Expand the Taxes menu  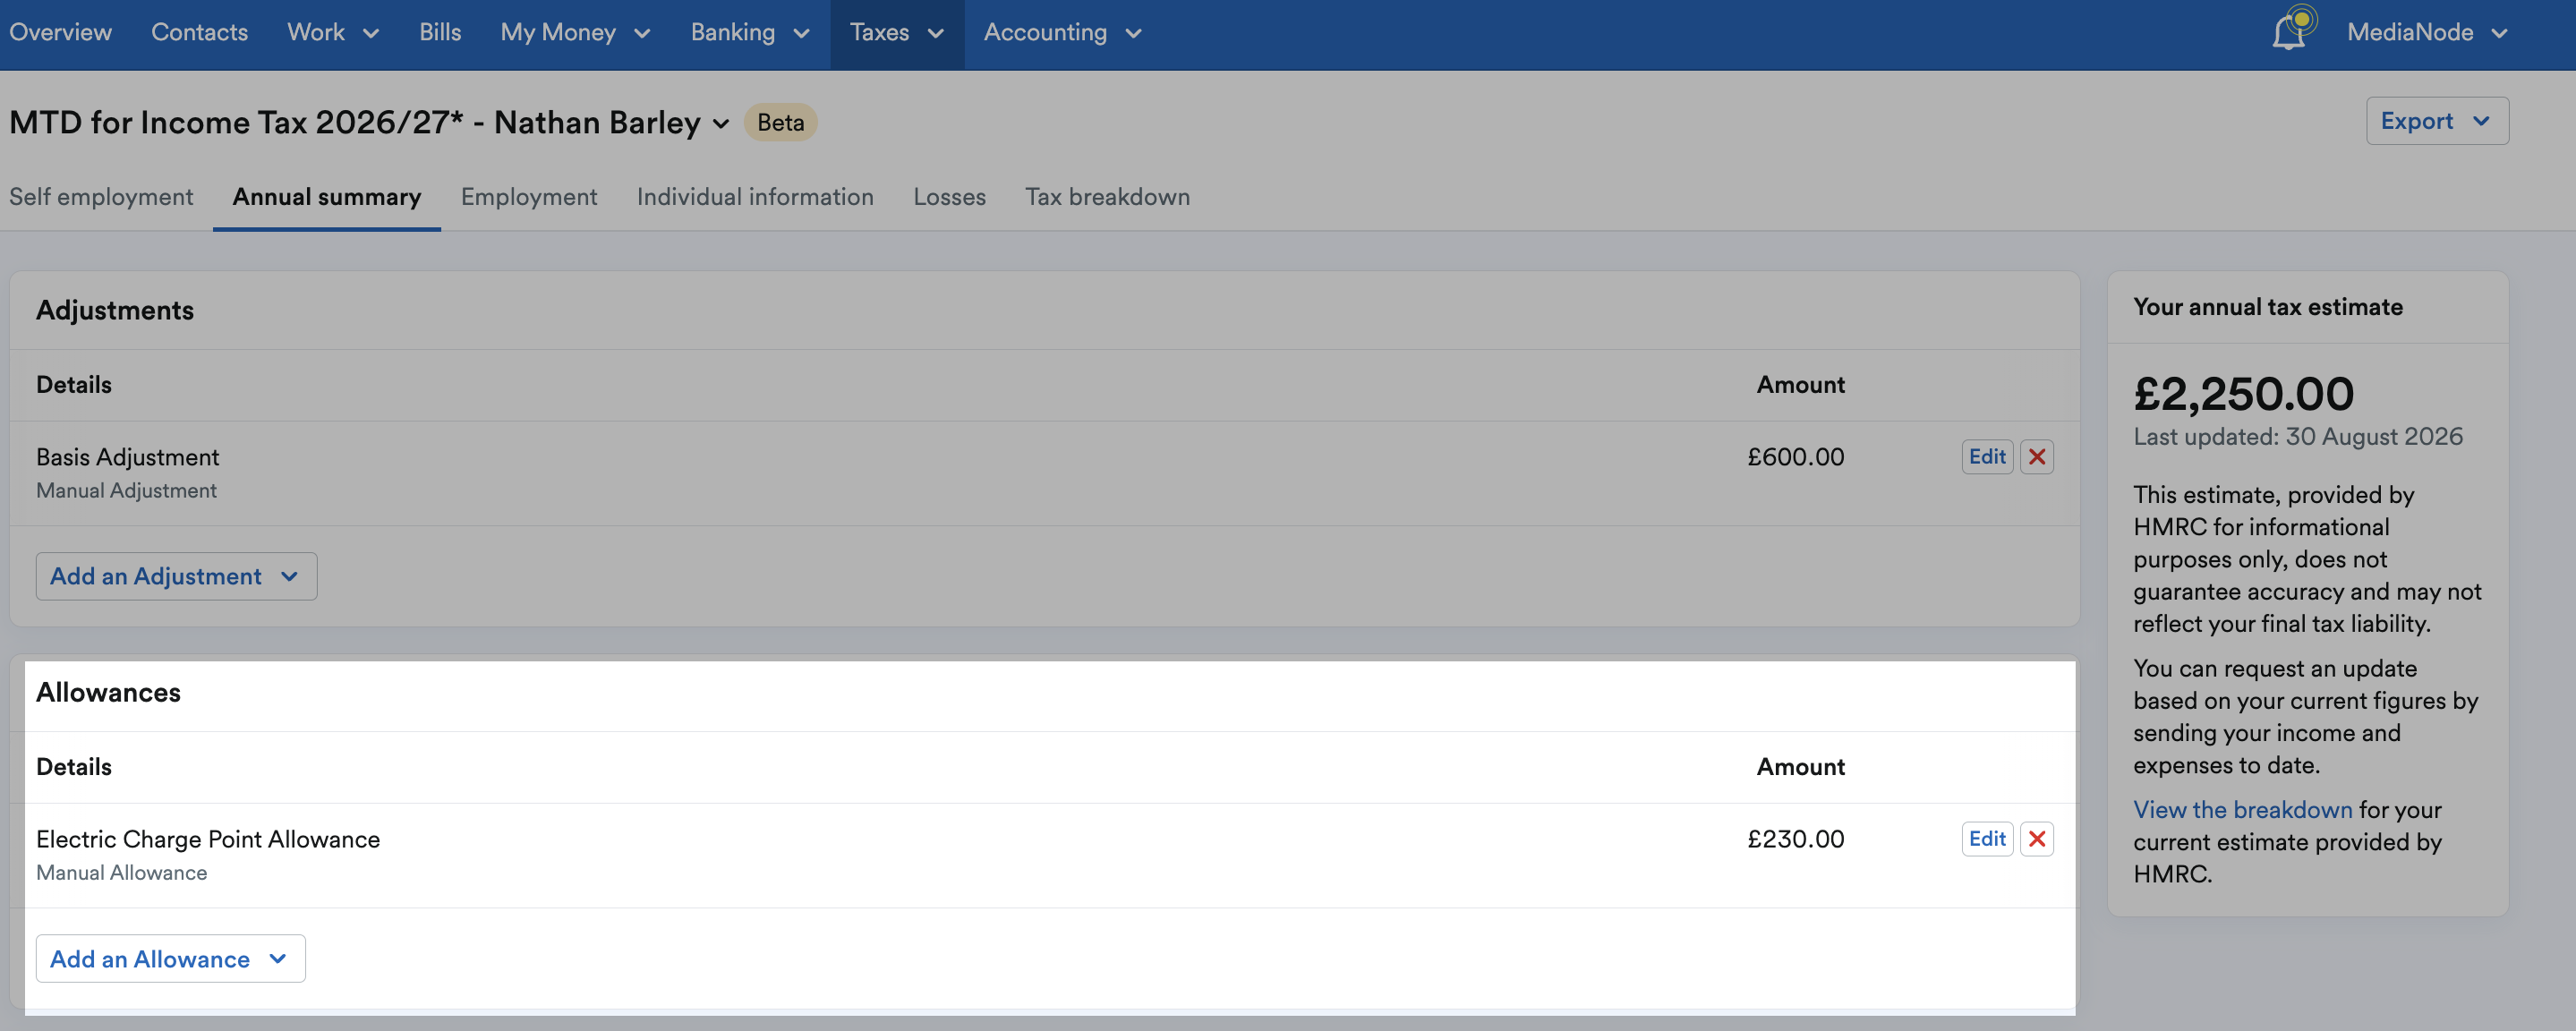(x=897, y=33)
